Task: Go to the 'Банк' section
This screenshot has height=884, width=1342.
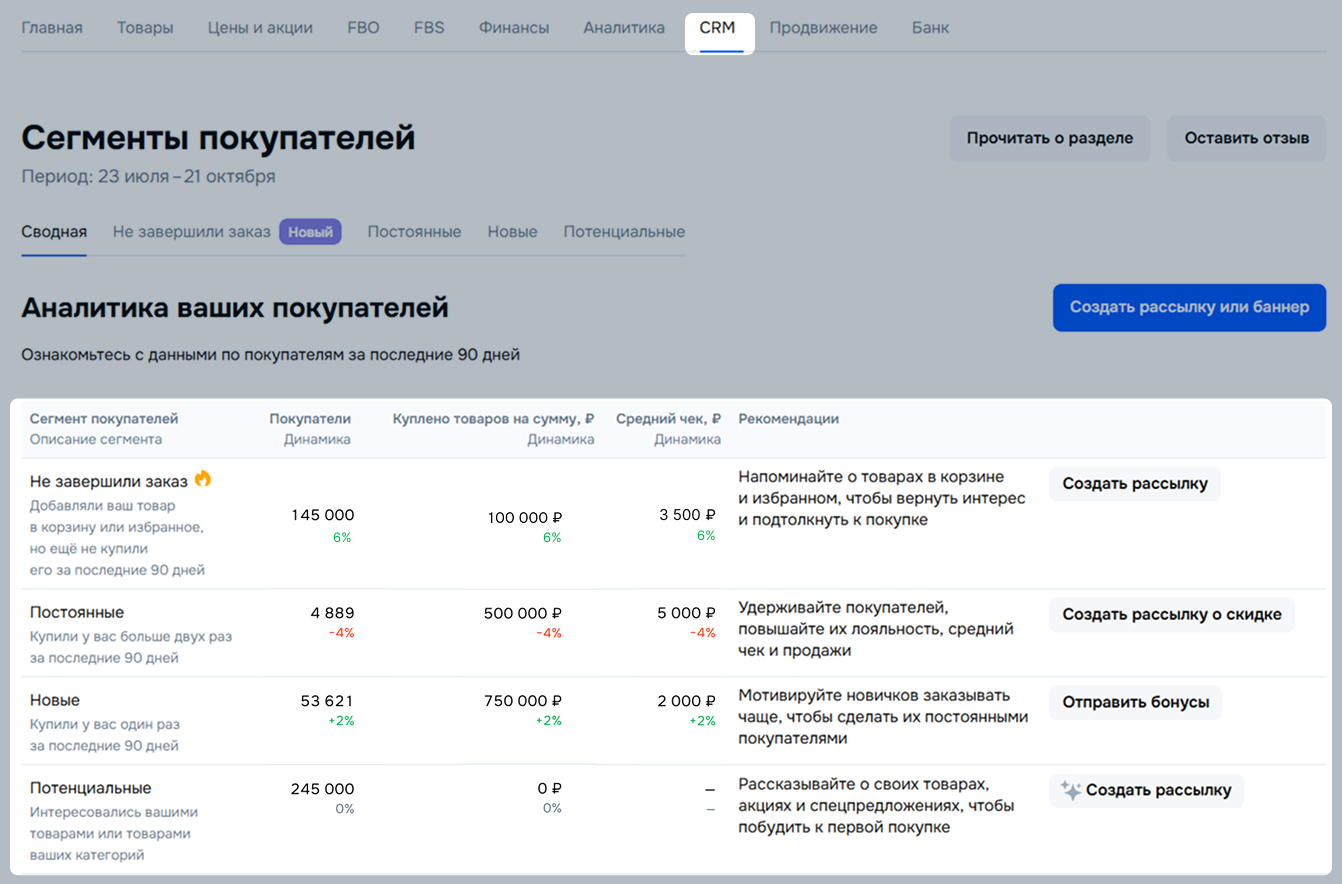Action: click(x=930, y=28)
